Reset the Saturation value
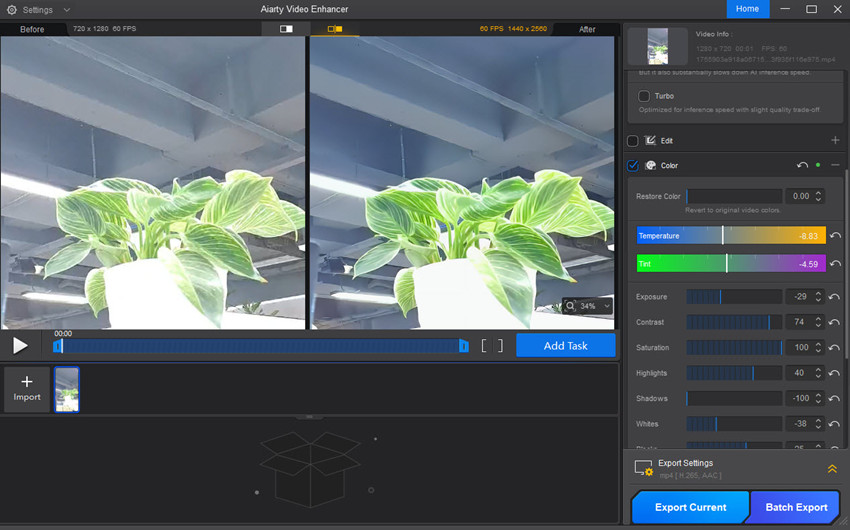Viewport: 850px width, 530px height. point(834,348)
